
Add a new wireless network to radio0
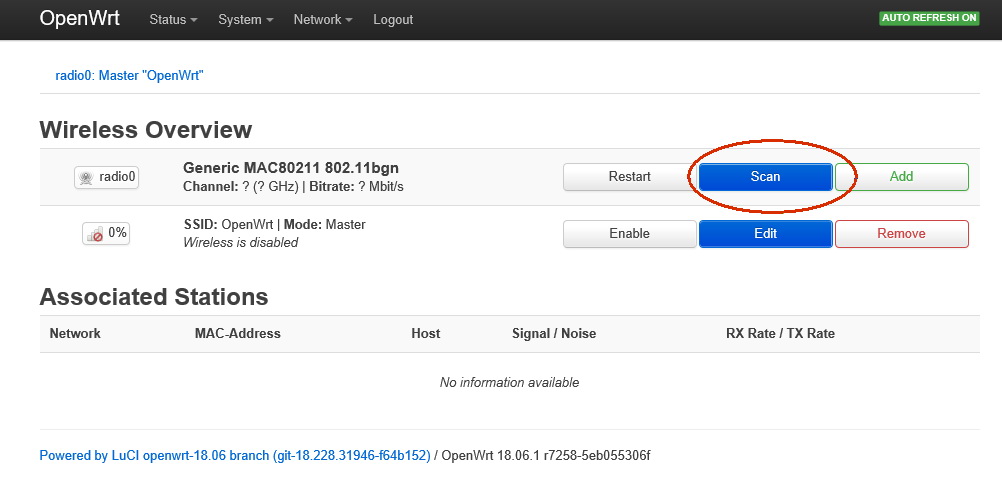pos(902,177)
